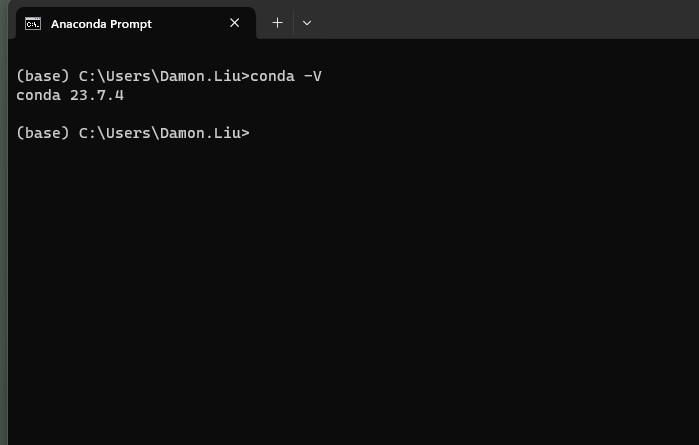Screen dimensions: 699x445
Task: Click the "conda 23.7.4" output line
Action: click(70, 96)
